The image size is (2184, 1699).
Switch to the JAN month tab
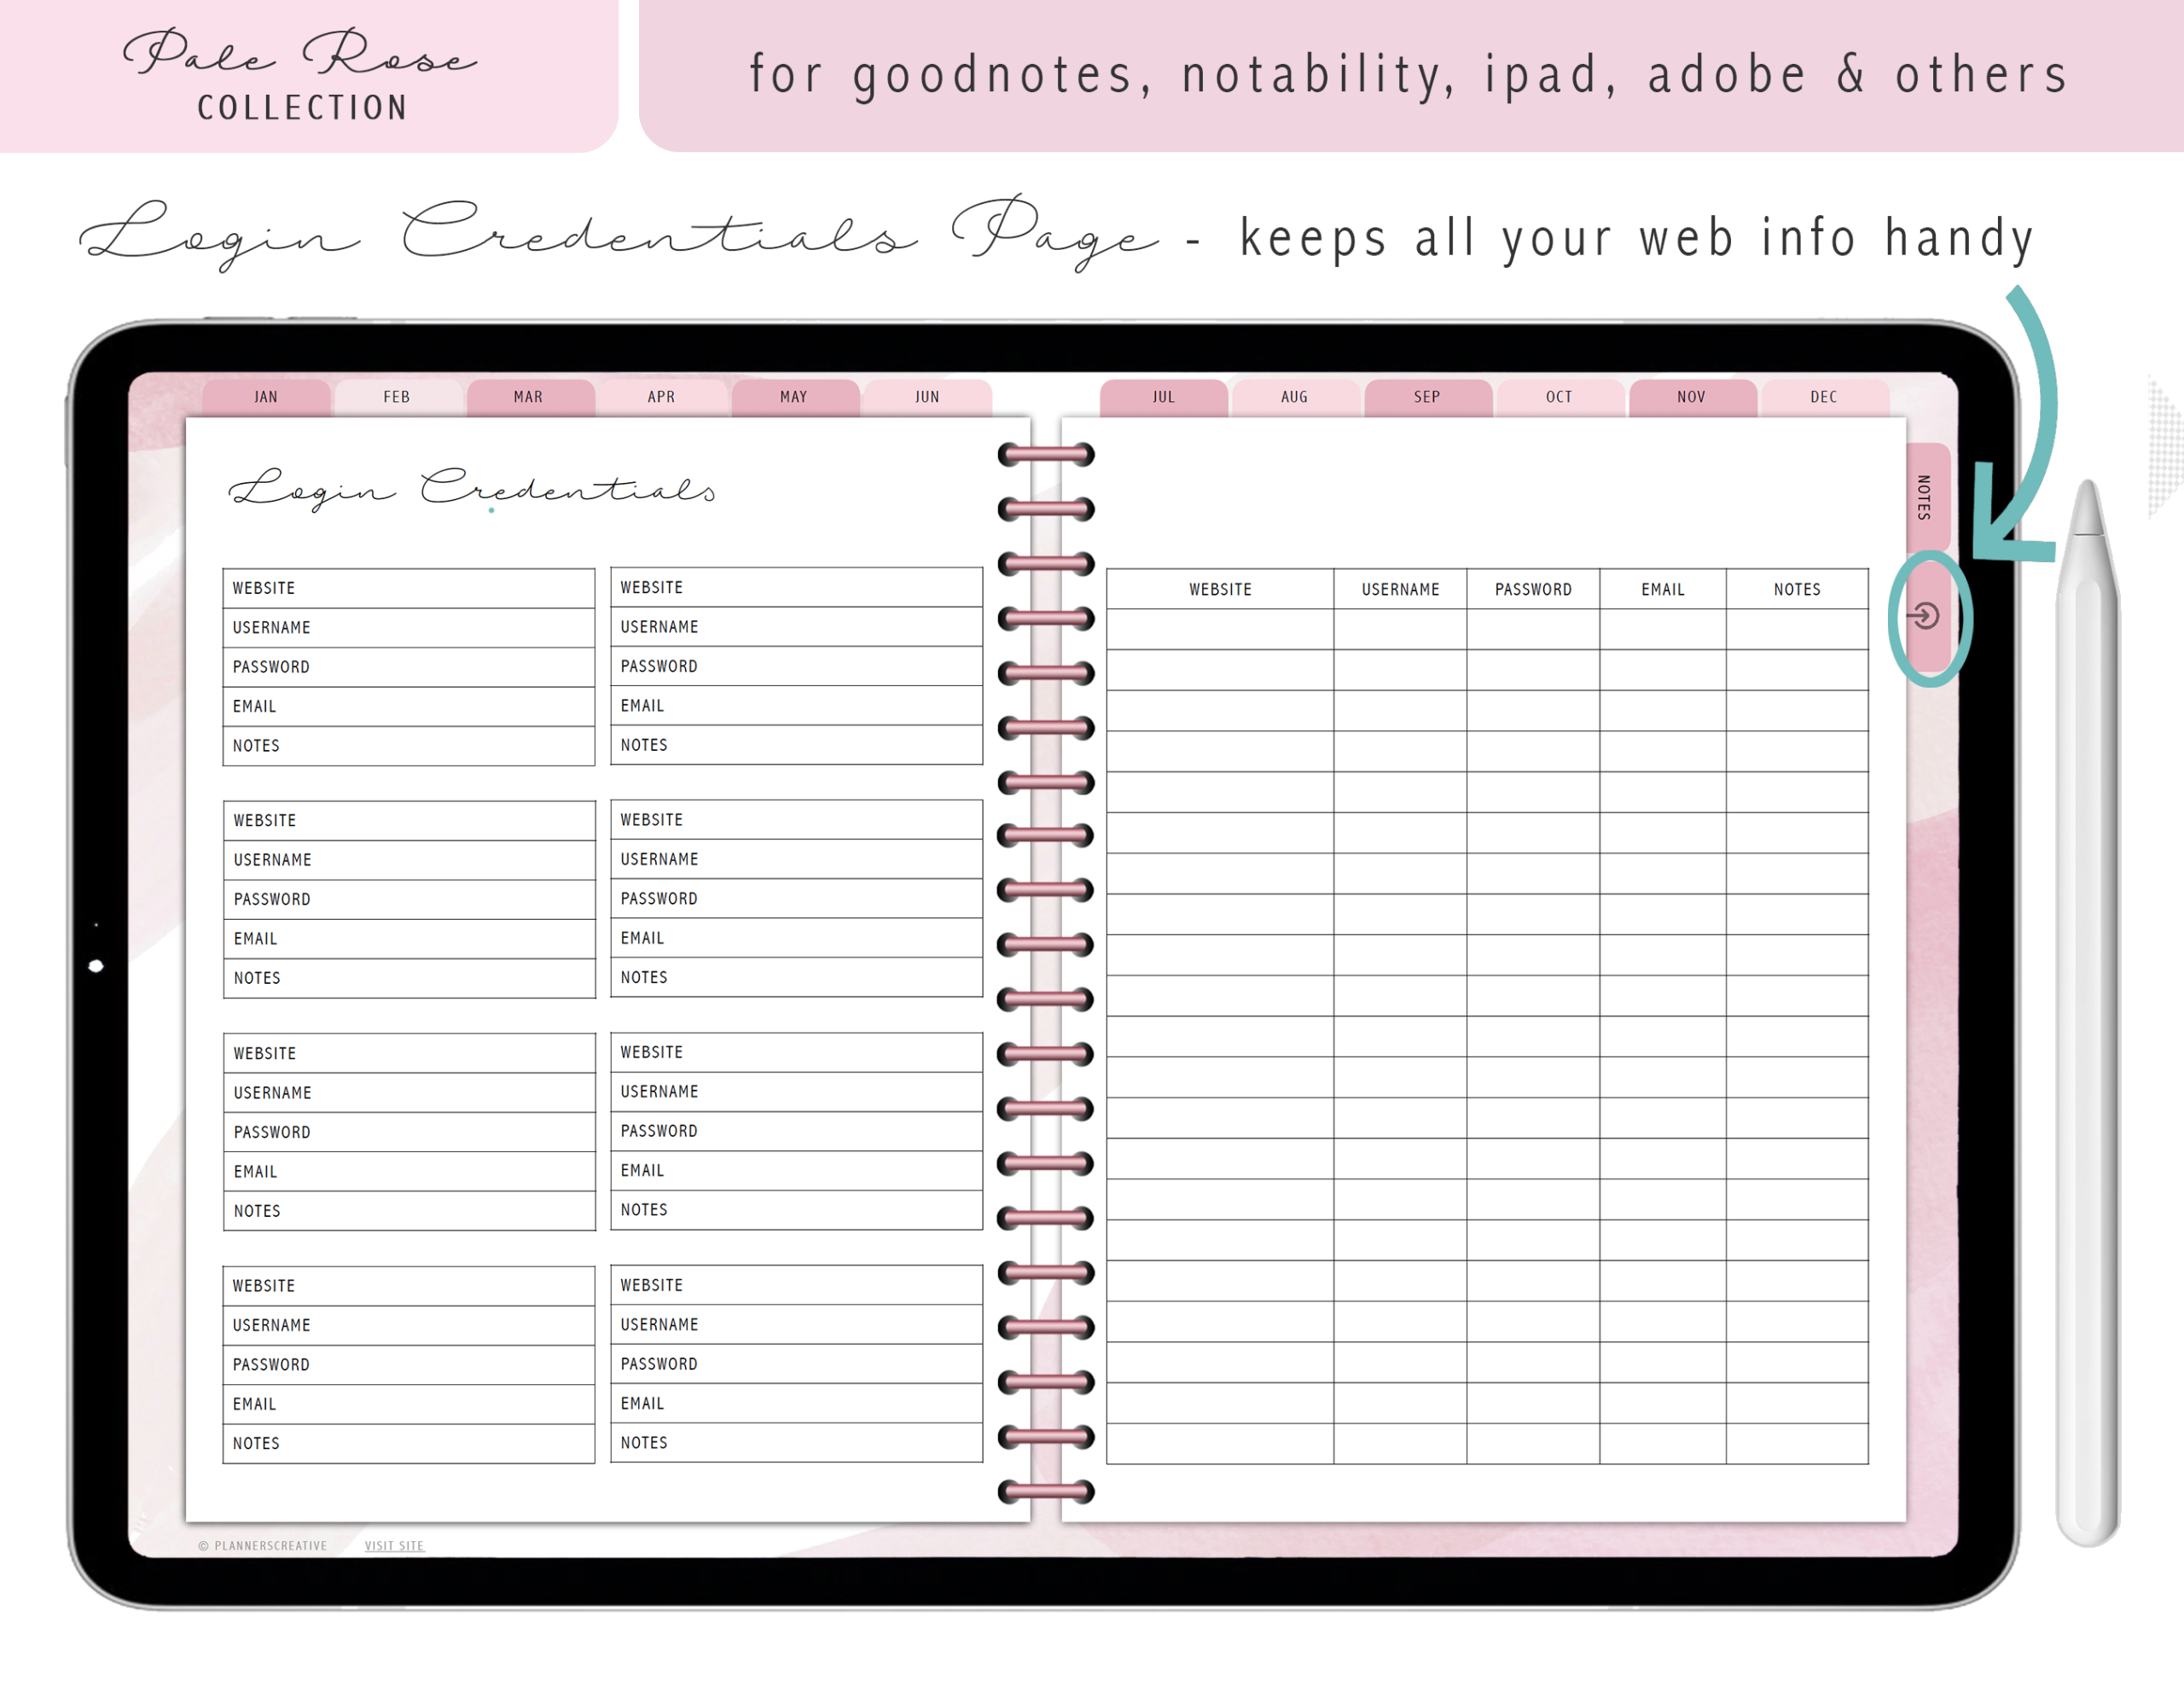266,397
